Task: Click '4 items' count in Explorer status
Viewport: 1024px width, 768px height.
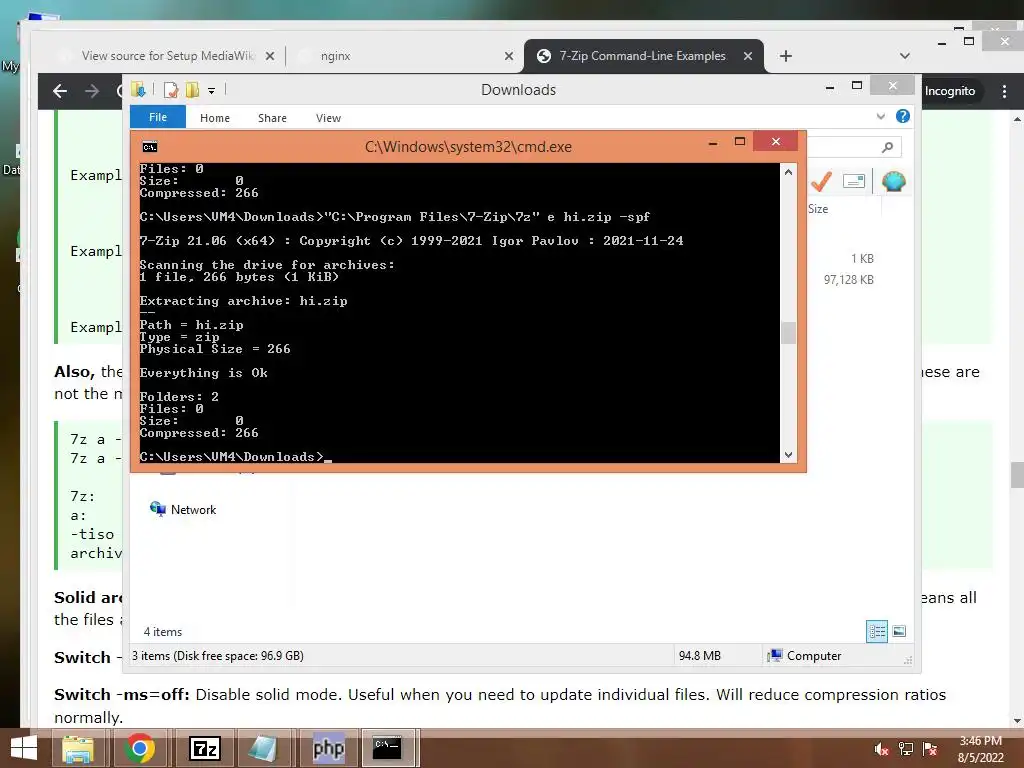Action: (163, 632)
